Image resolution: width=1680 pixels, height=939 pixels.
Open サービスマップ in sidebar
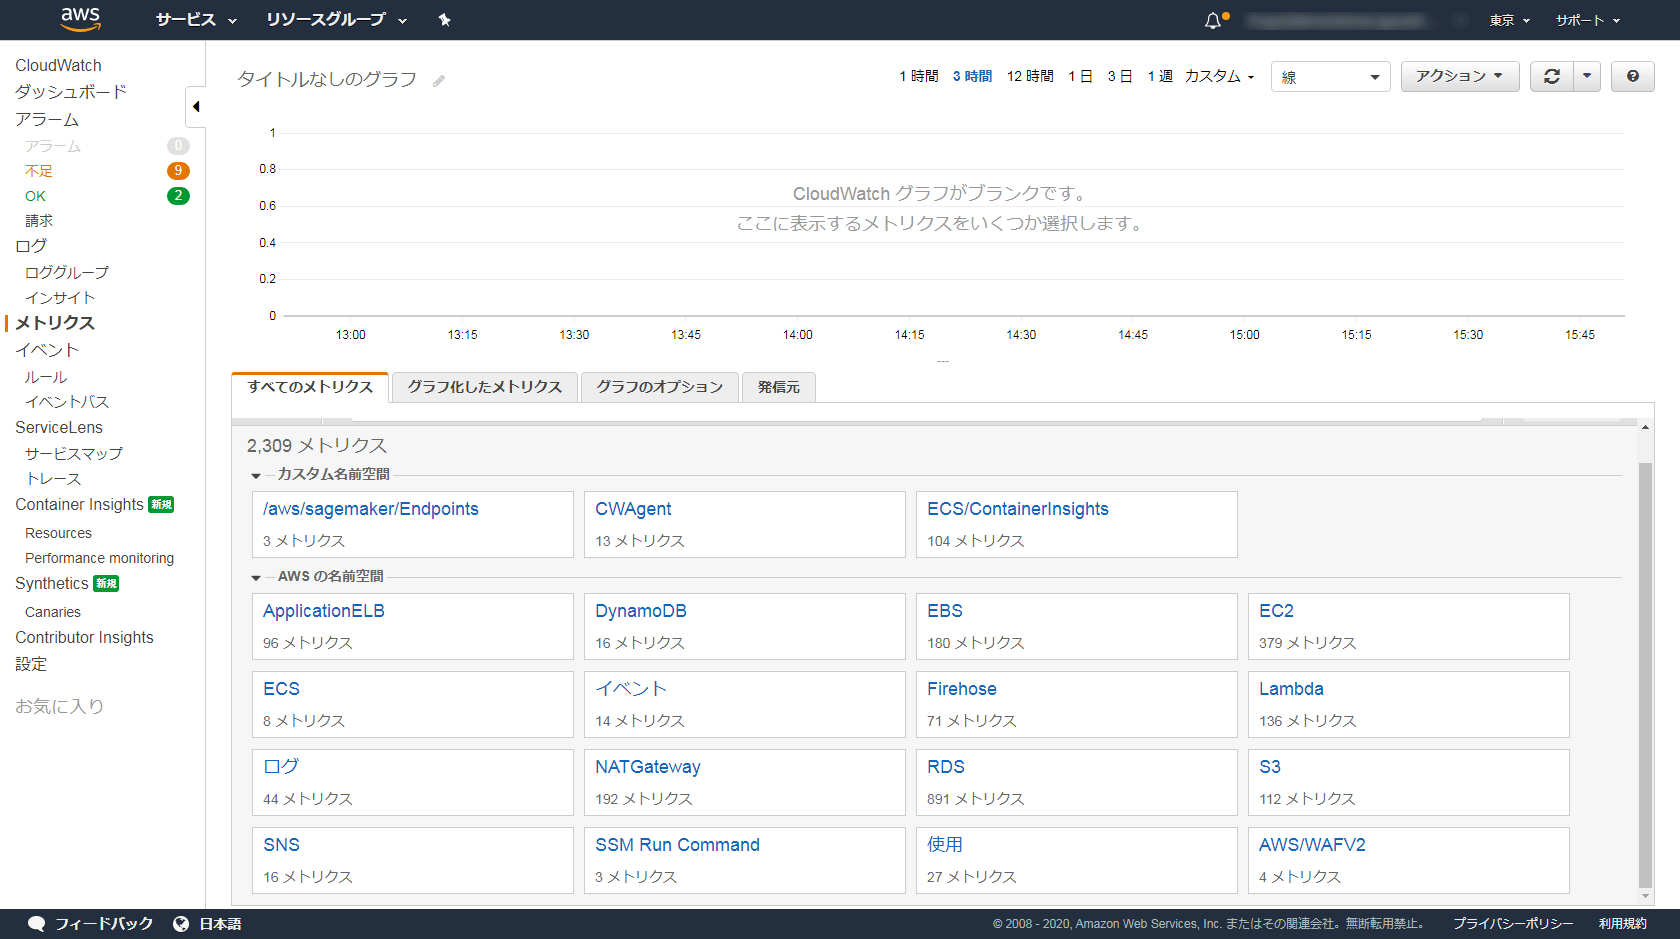pyautogui.click(x=74, y=453)
